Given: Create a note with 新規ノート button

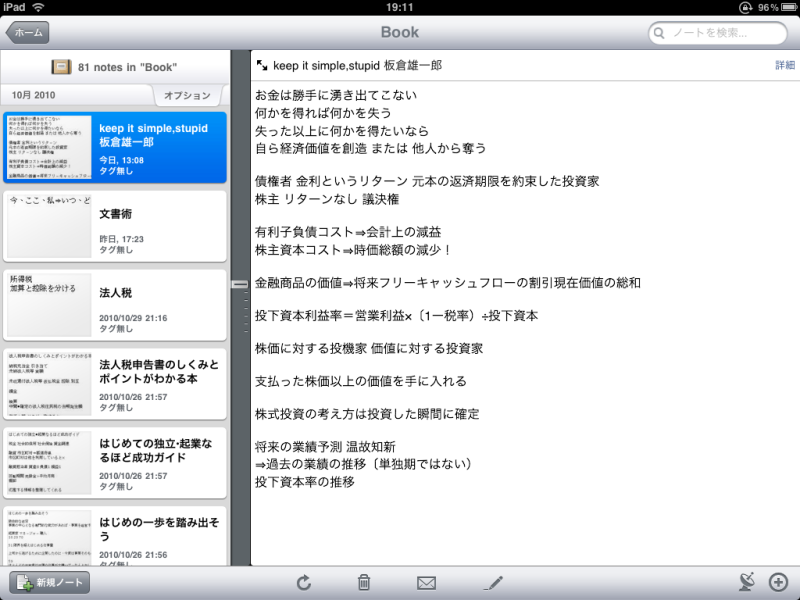Looking at the screenshot, I should point(49,582).
